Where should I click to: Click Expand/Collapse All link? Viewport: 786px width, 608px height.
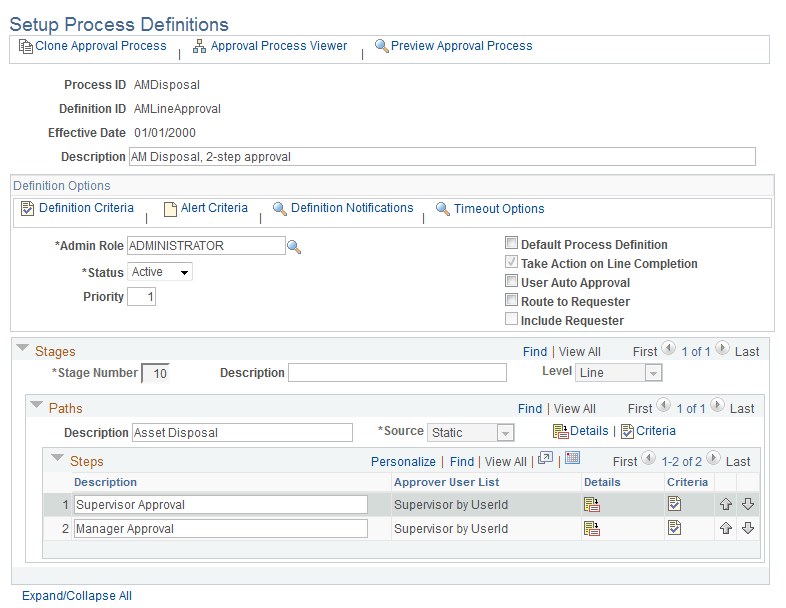tap(77, 596)
